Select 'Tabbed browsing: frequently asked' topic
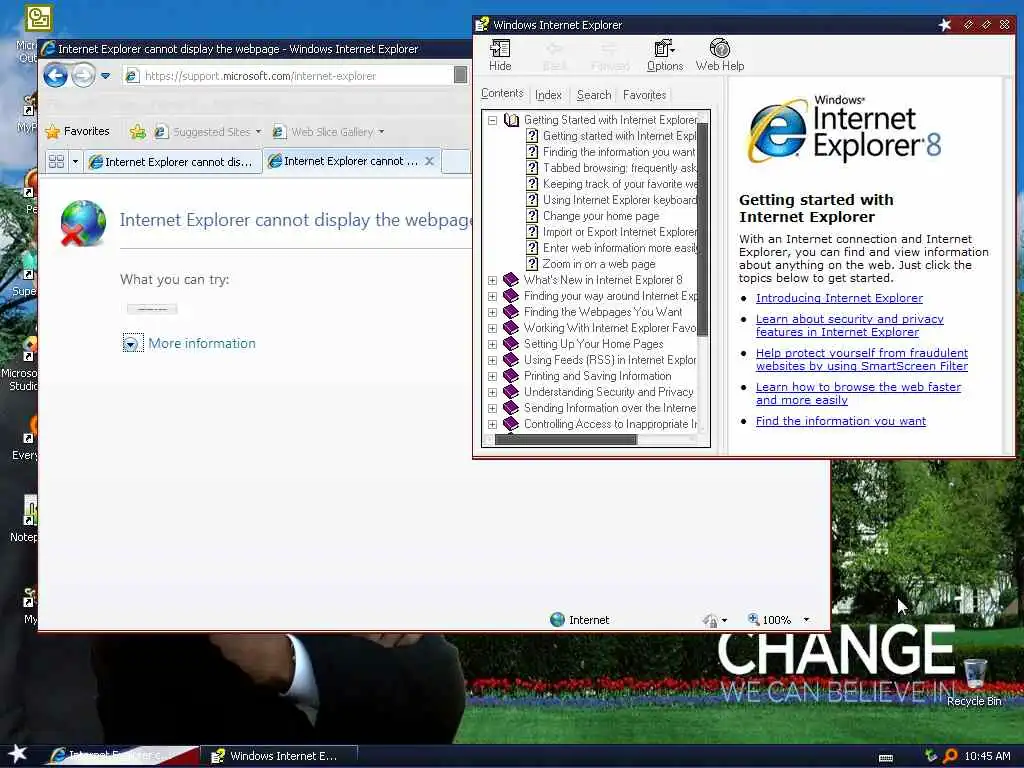 click(x=620, y=168)
